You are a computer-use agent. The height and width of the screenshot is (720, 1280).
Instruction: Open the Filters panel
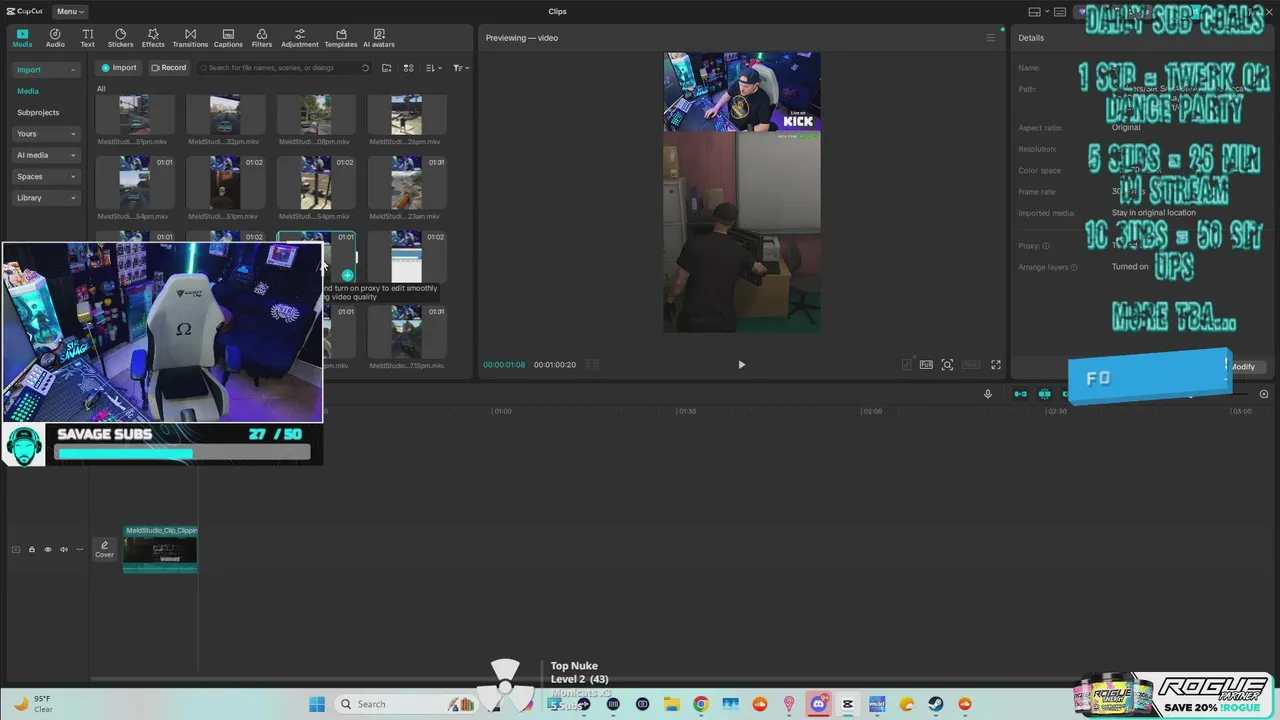coord(262,38)
